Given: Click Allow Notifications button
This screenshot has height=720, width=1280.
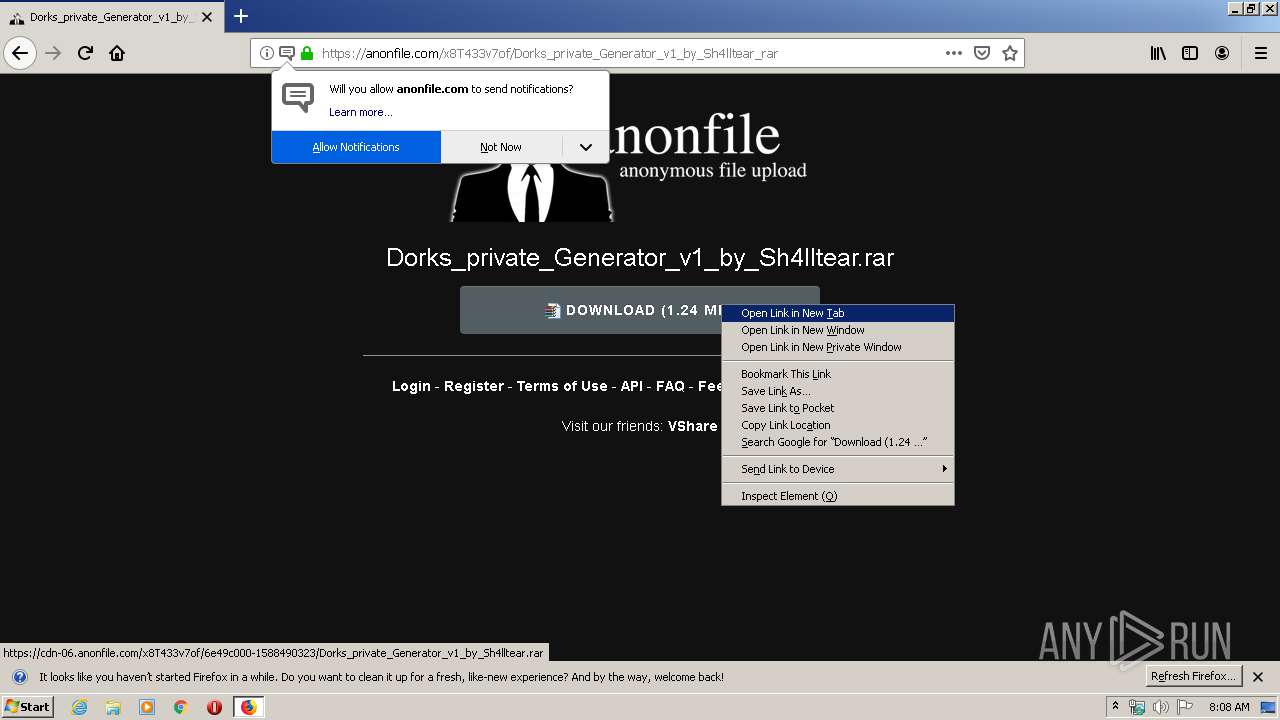Looking at the screenshot, I should click(x=356, y=147).
